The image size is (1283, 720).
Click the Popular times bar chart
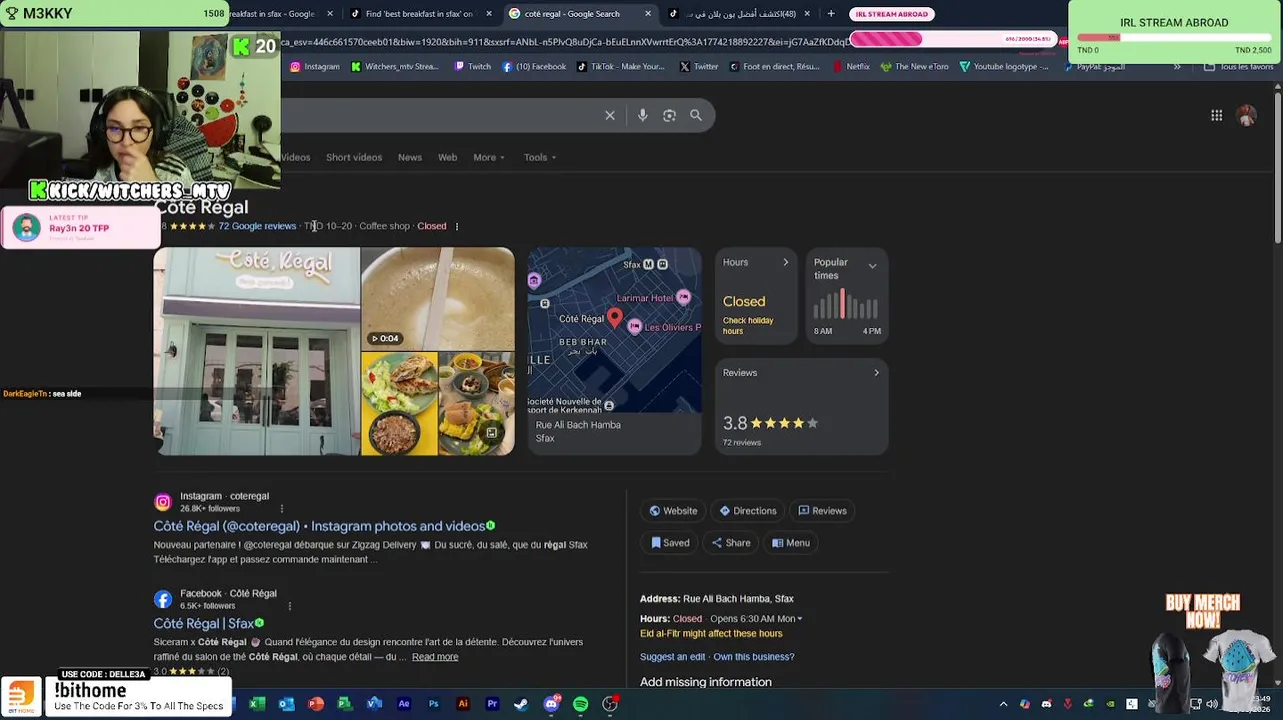coord(846,304)
